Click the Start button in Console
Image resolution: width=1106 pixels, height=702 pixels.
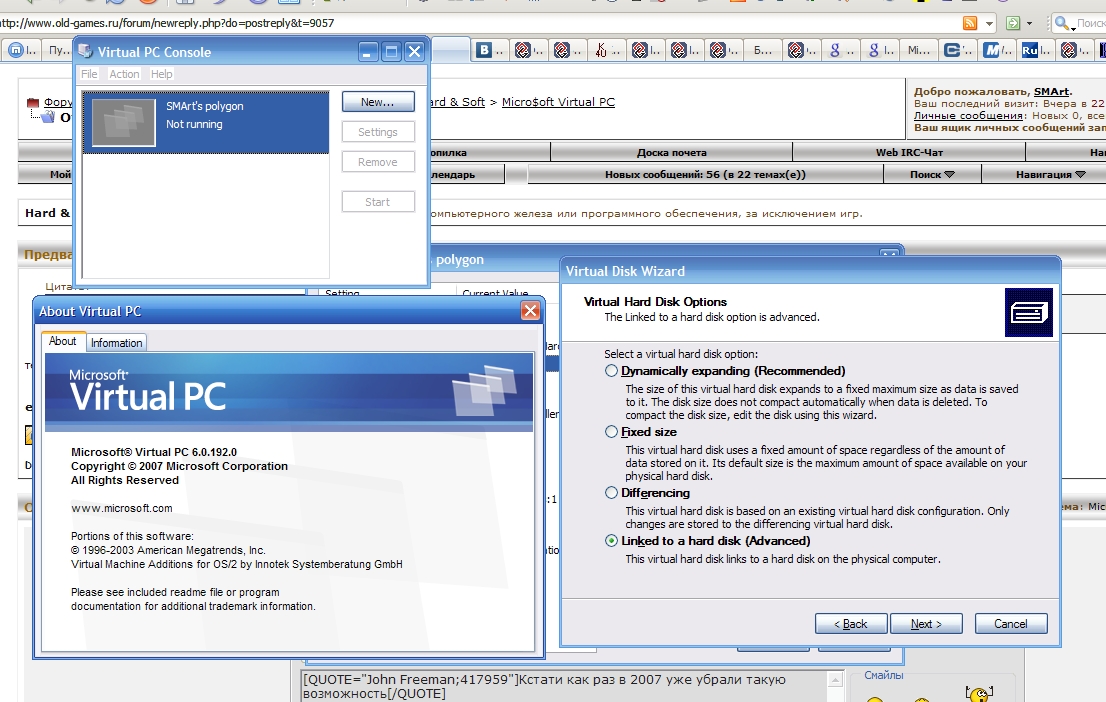pos(378,202)
